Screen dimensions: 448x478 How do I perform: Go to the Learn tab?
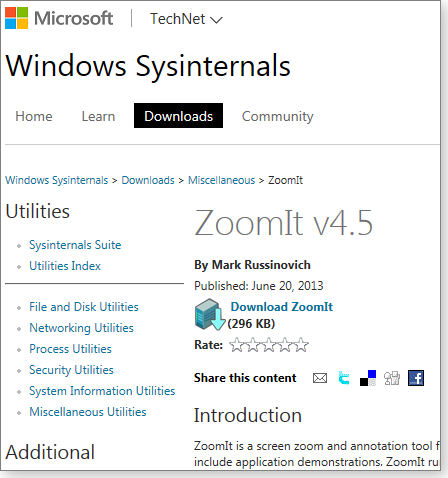pos(98,116)
